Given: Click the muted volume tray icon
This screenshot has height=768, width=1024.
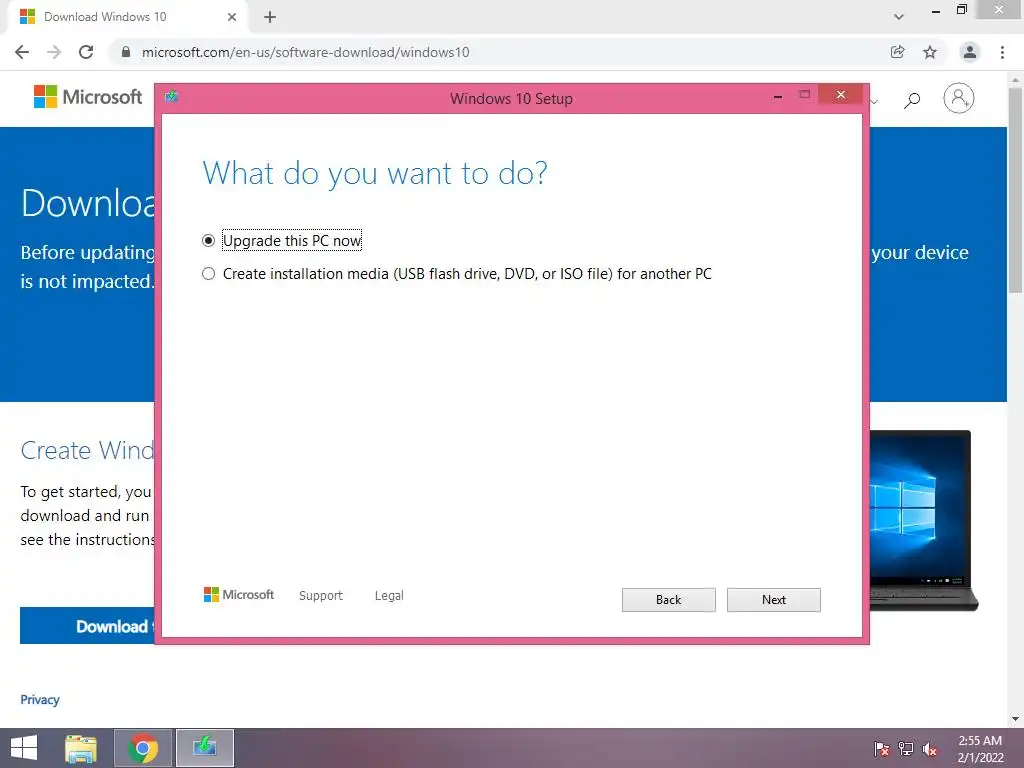Looking at the screenshot, I should [930, 749].
